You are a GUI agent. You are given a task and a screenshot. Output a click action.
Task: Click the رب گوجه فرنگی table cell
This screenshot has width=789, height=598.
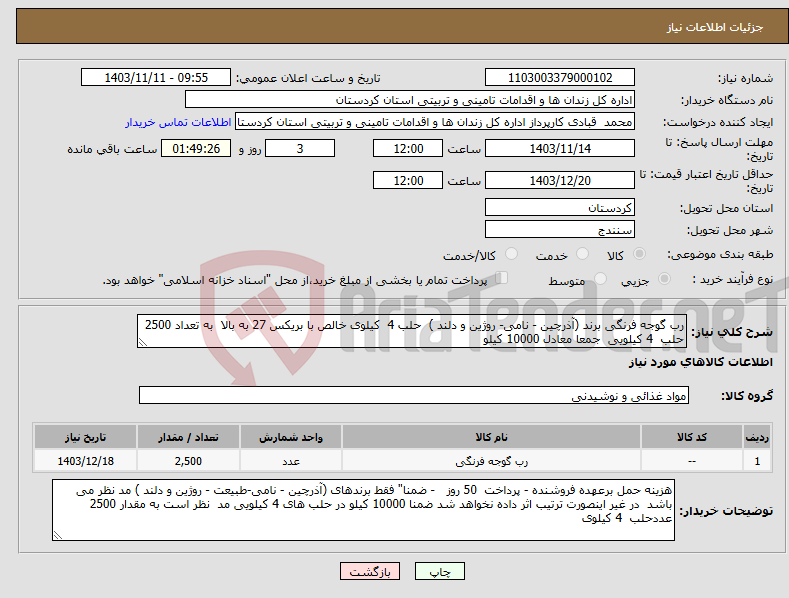(491, 461)
